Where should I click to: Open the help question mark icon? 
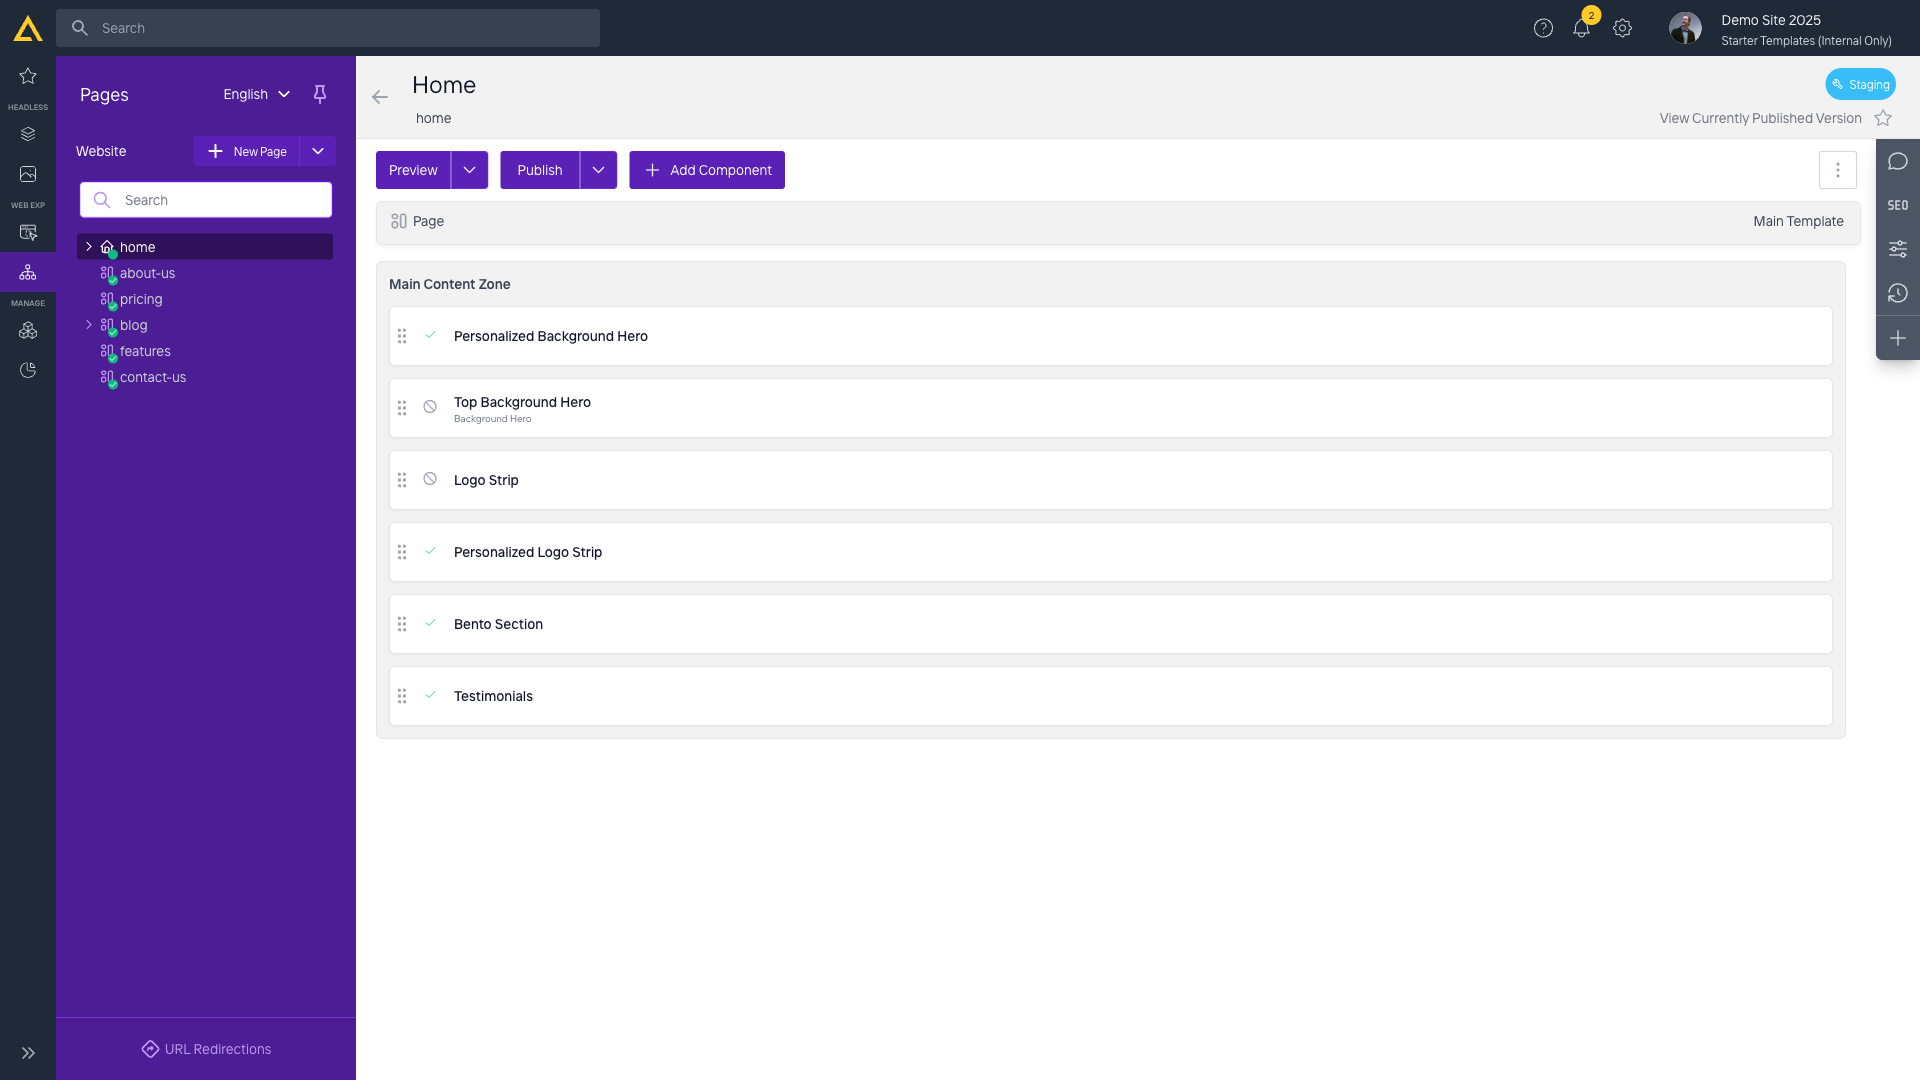pyautogui.click(x=1543, y=28)
